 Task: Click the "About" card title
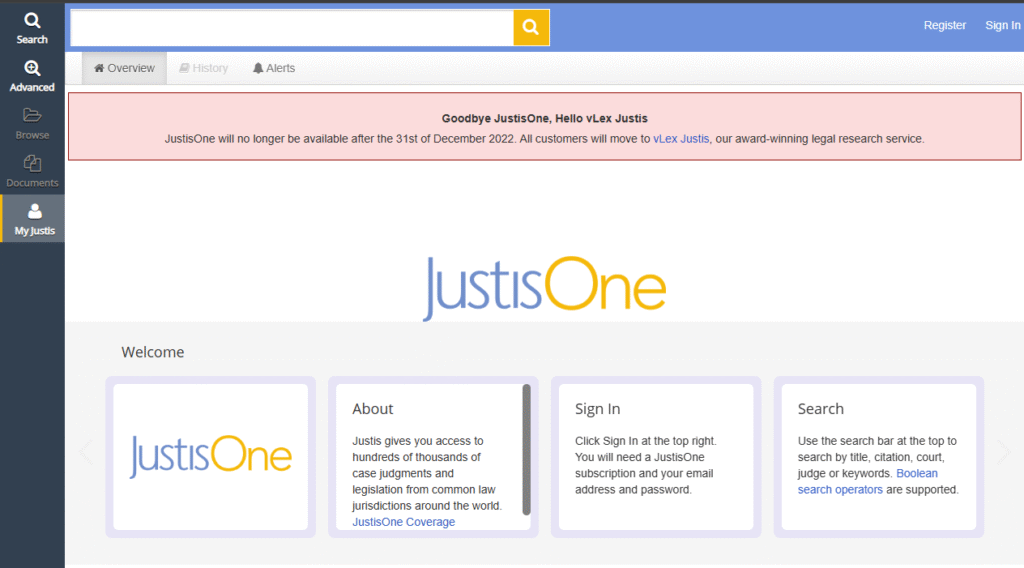point(372,409)
